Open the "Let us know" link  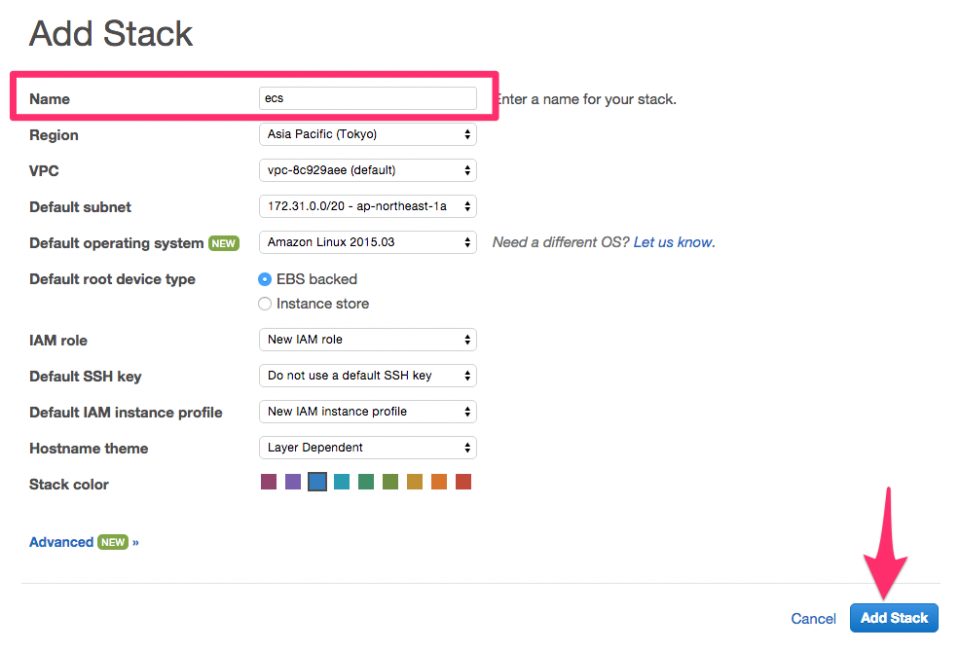click(673, 242)
